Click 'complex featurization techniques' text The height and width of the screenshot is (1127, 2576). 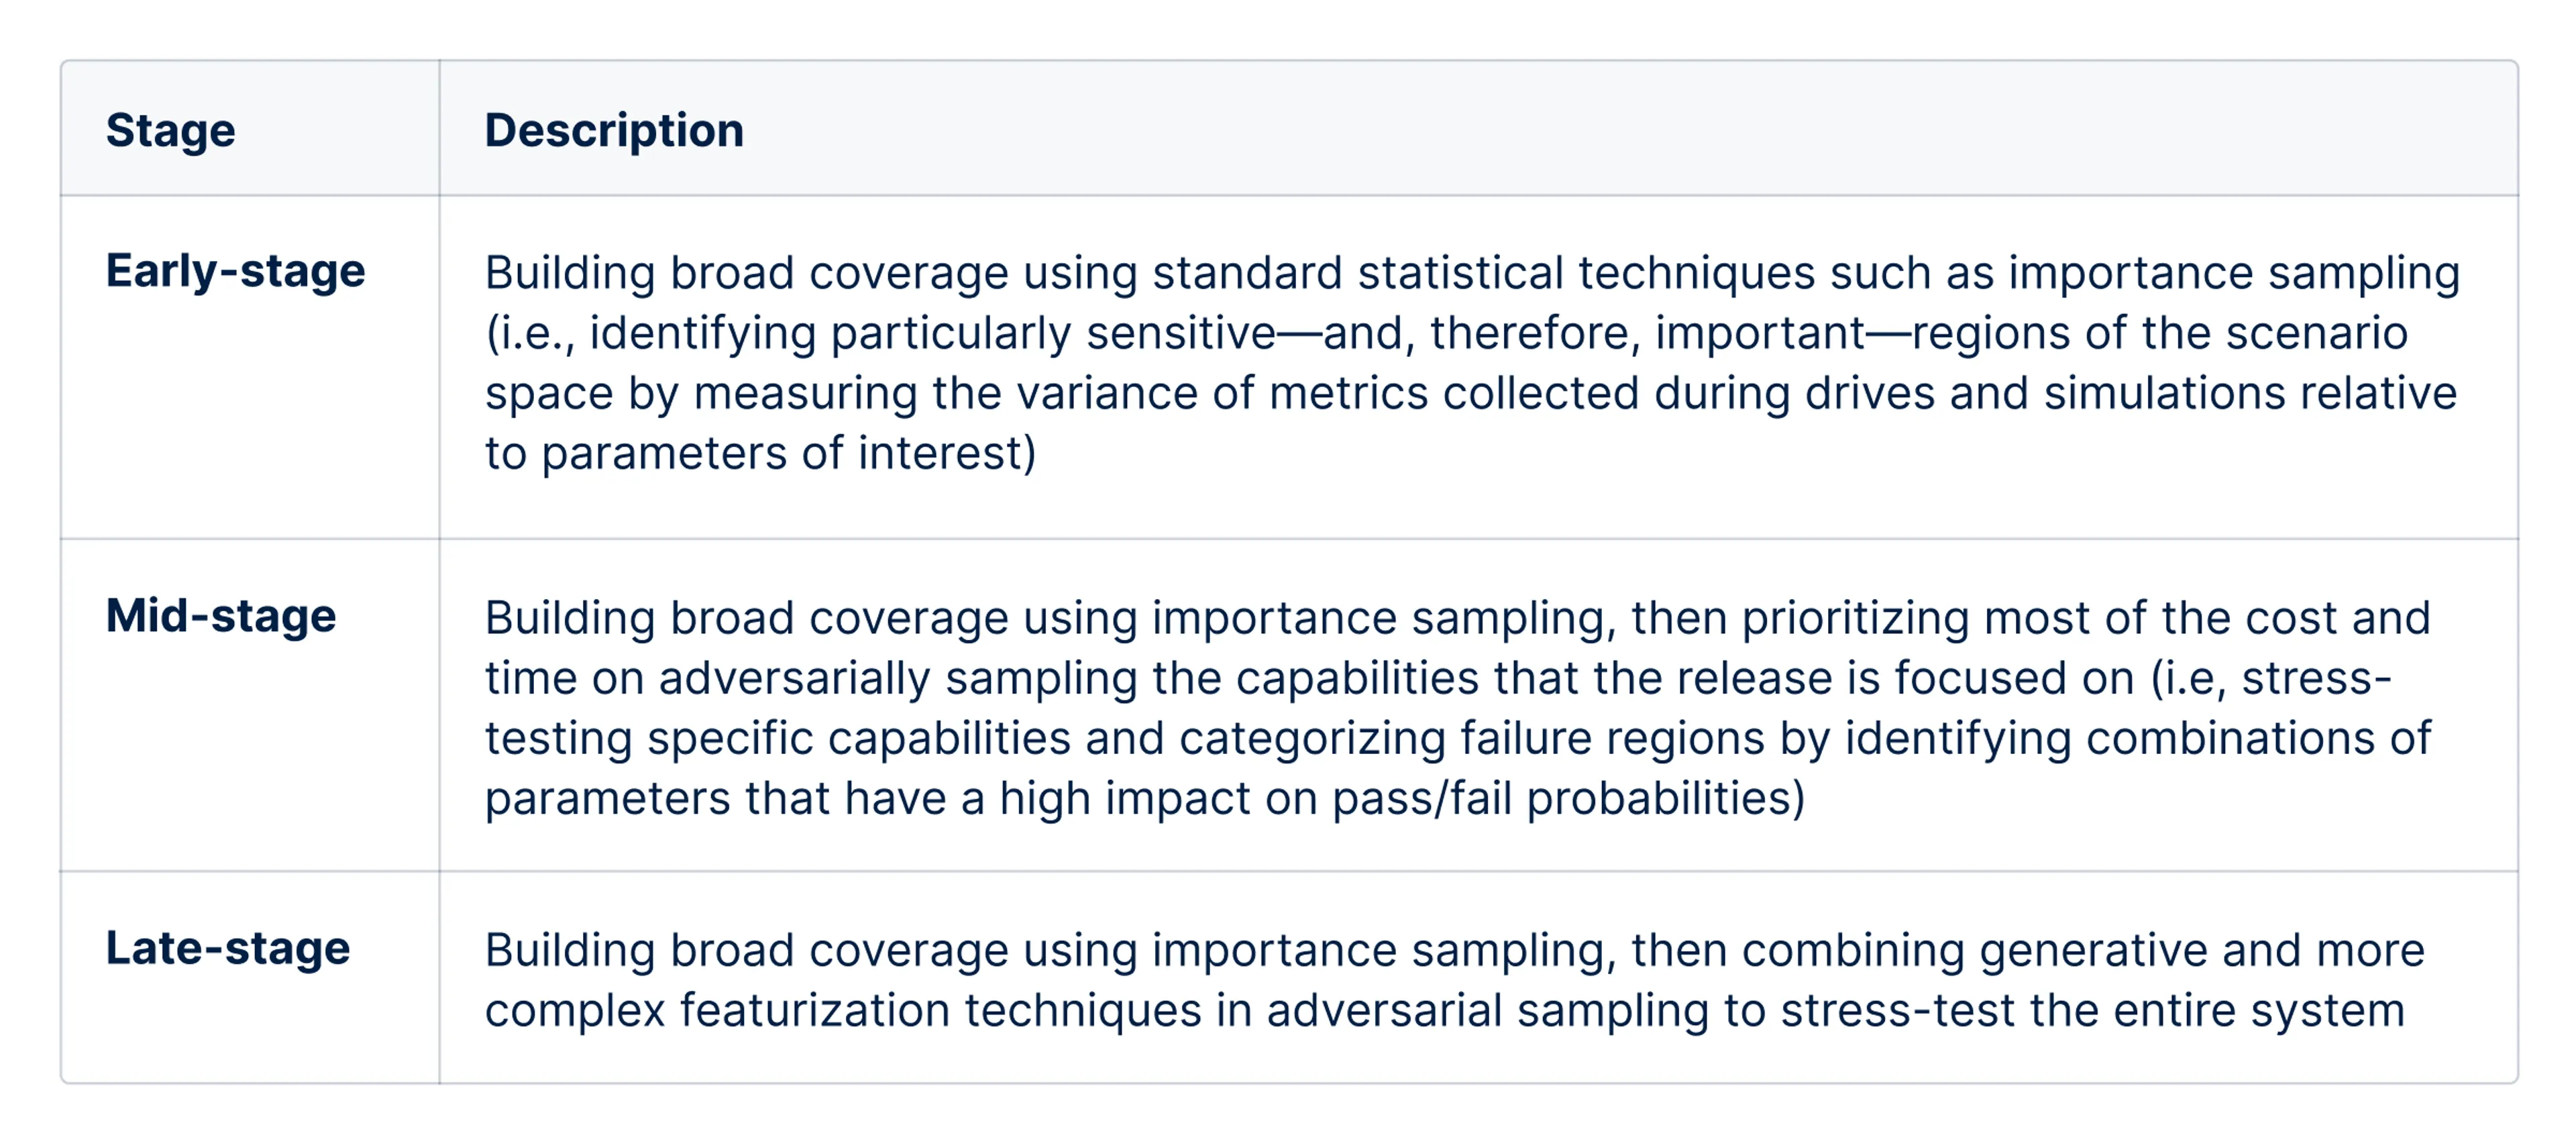[843, 1010]
